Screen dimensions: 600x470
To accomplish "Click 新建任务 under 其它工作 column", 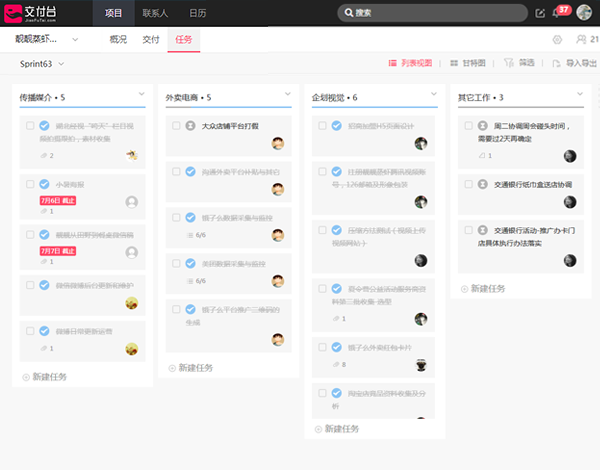I will (x=483, y=289).
